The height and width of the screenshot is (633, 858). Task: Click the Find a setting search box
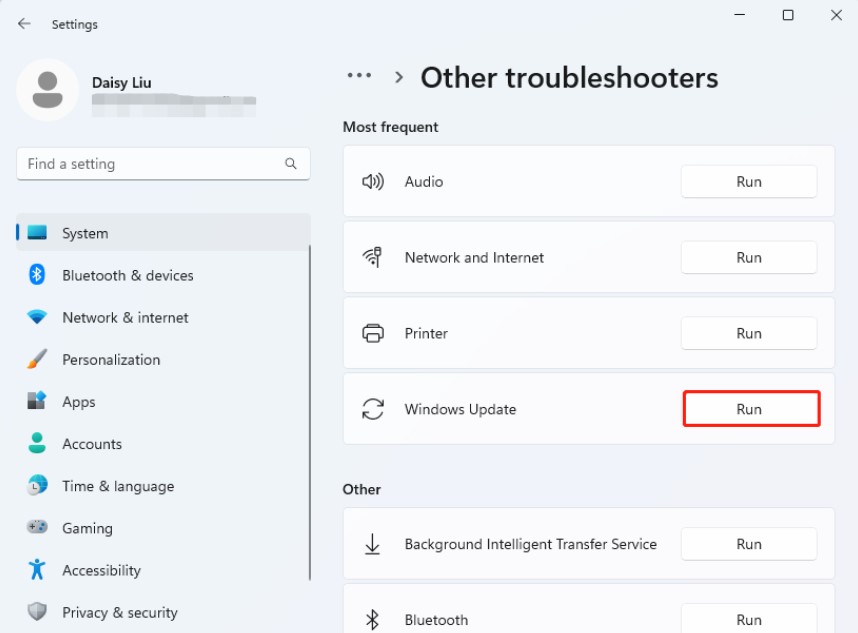point(163,164)
